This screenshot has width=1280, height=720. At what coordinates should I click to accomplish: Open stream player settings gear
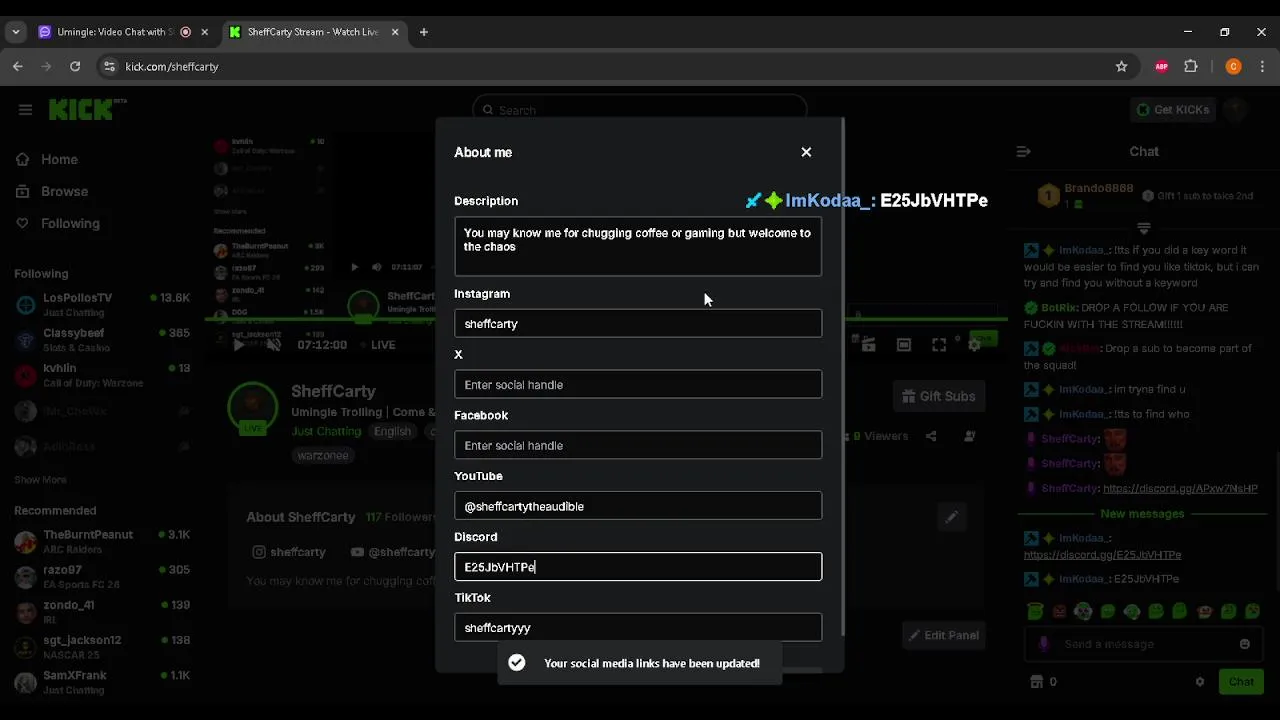point(974,345)
